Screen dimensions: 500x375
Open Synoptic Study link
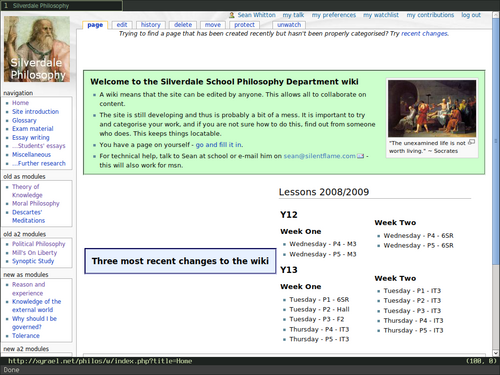click(x=33, y=261)
